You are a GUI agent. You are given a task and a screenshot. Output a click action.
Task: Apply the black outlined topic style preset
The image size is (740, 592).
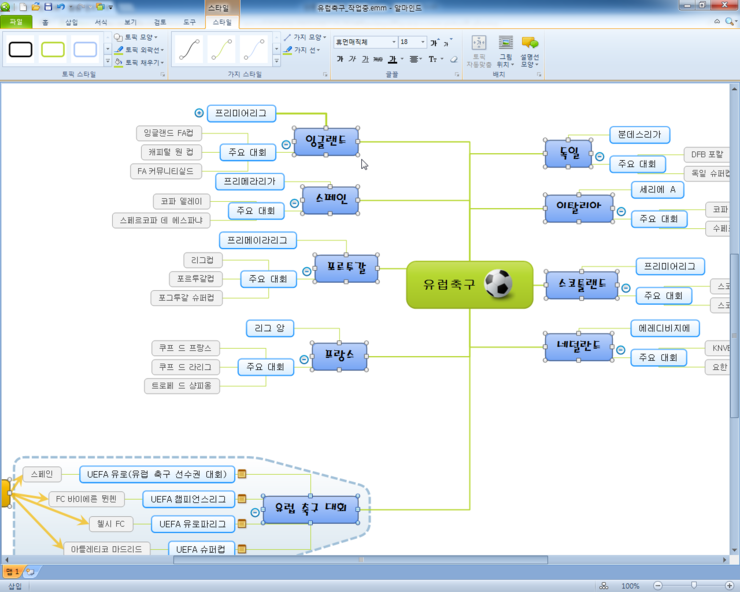[x=21, y=49]
